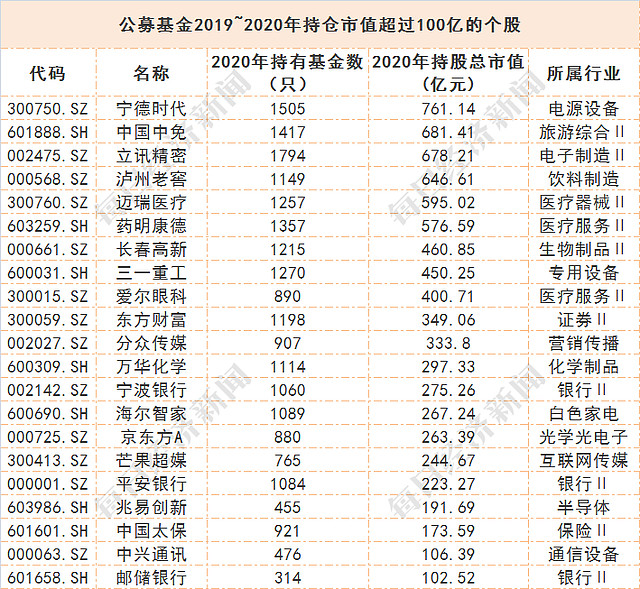Image resolution: width=640 pixels, height=589 pixels.
Task: Click fund count value 1060
Action: pyautogui.click(x=288, y=390)
